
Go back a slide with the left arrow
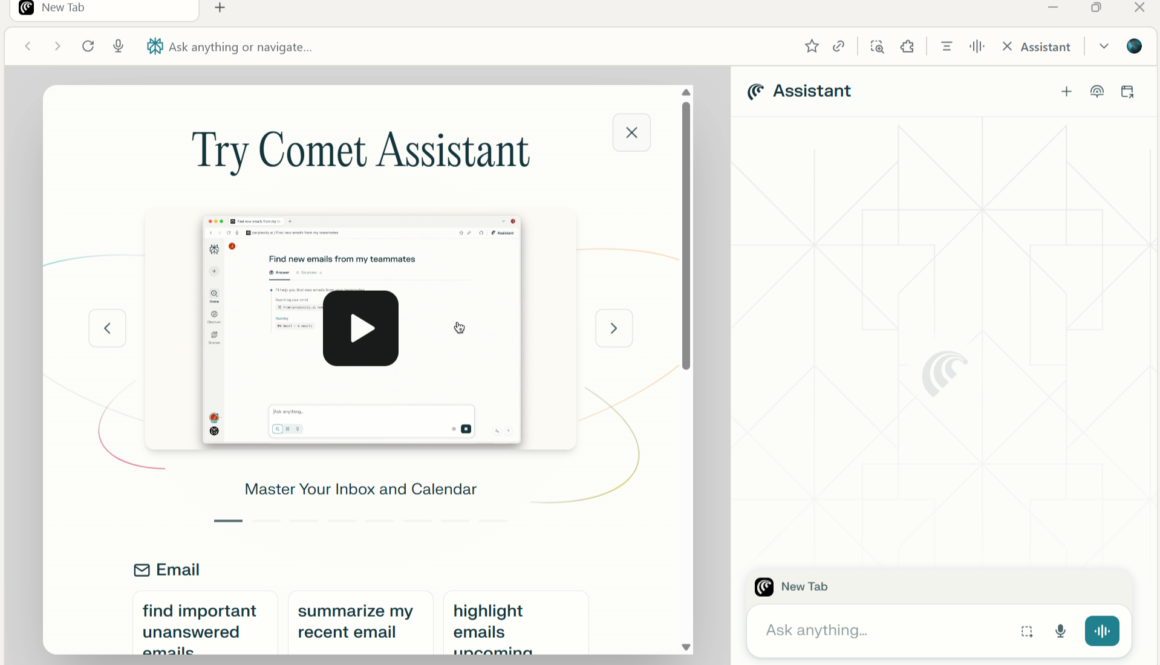tap(107, 328)
